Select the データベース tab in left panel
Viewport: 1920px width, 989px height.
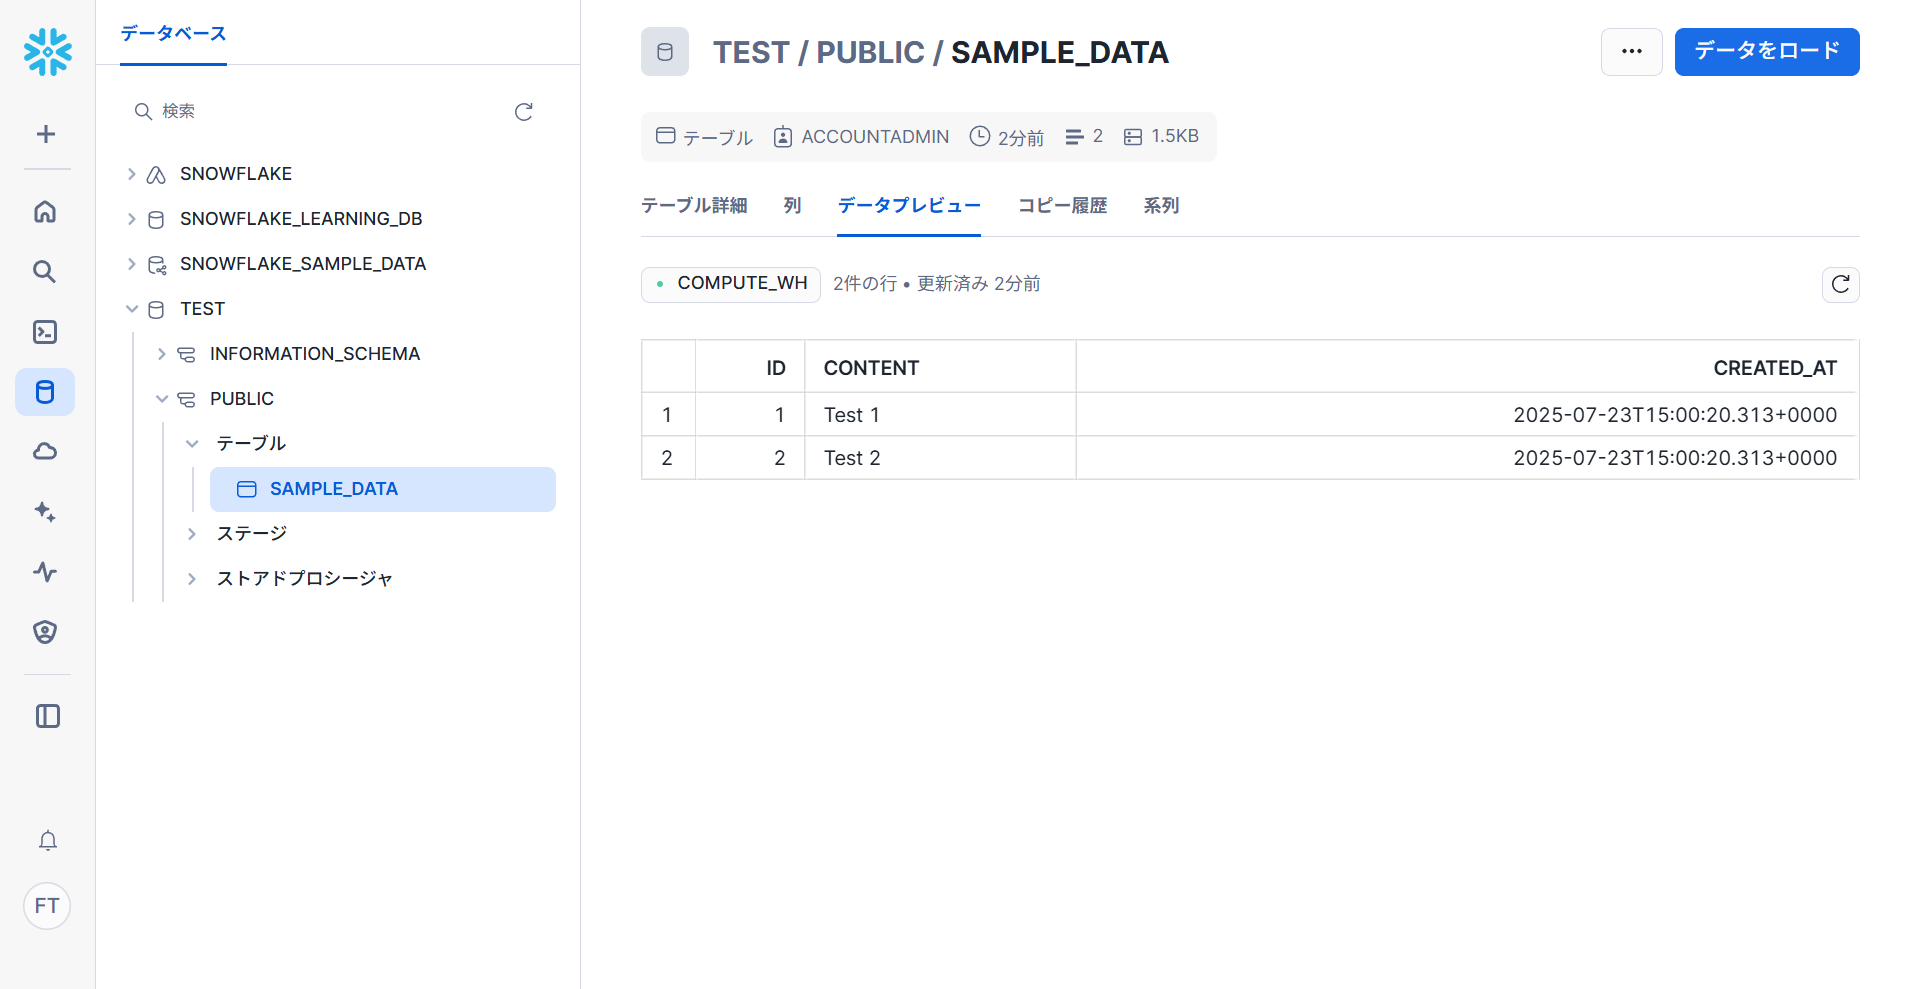click(173, 33)
